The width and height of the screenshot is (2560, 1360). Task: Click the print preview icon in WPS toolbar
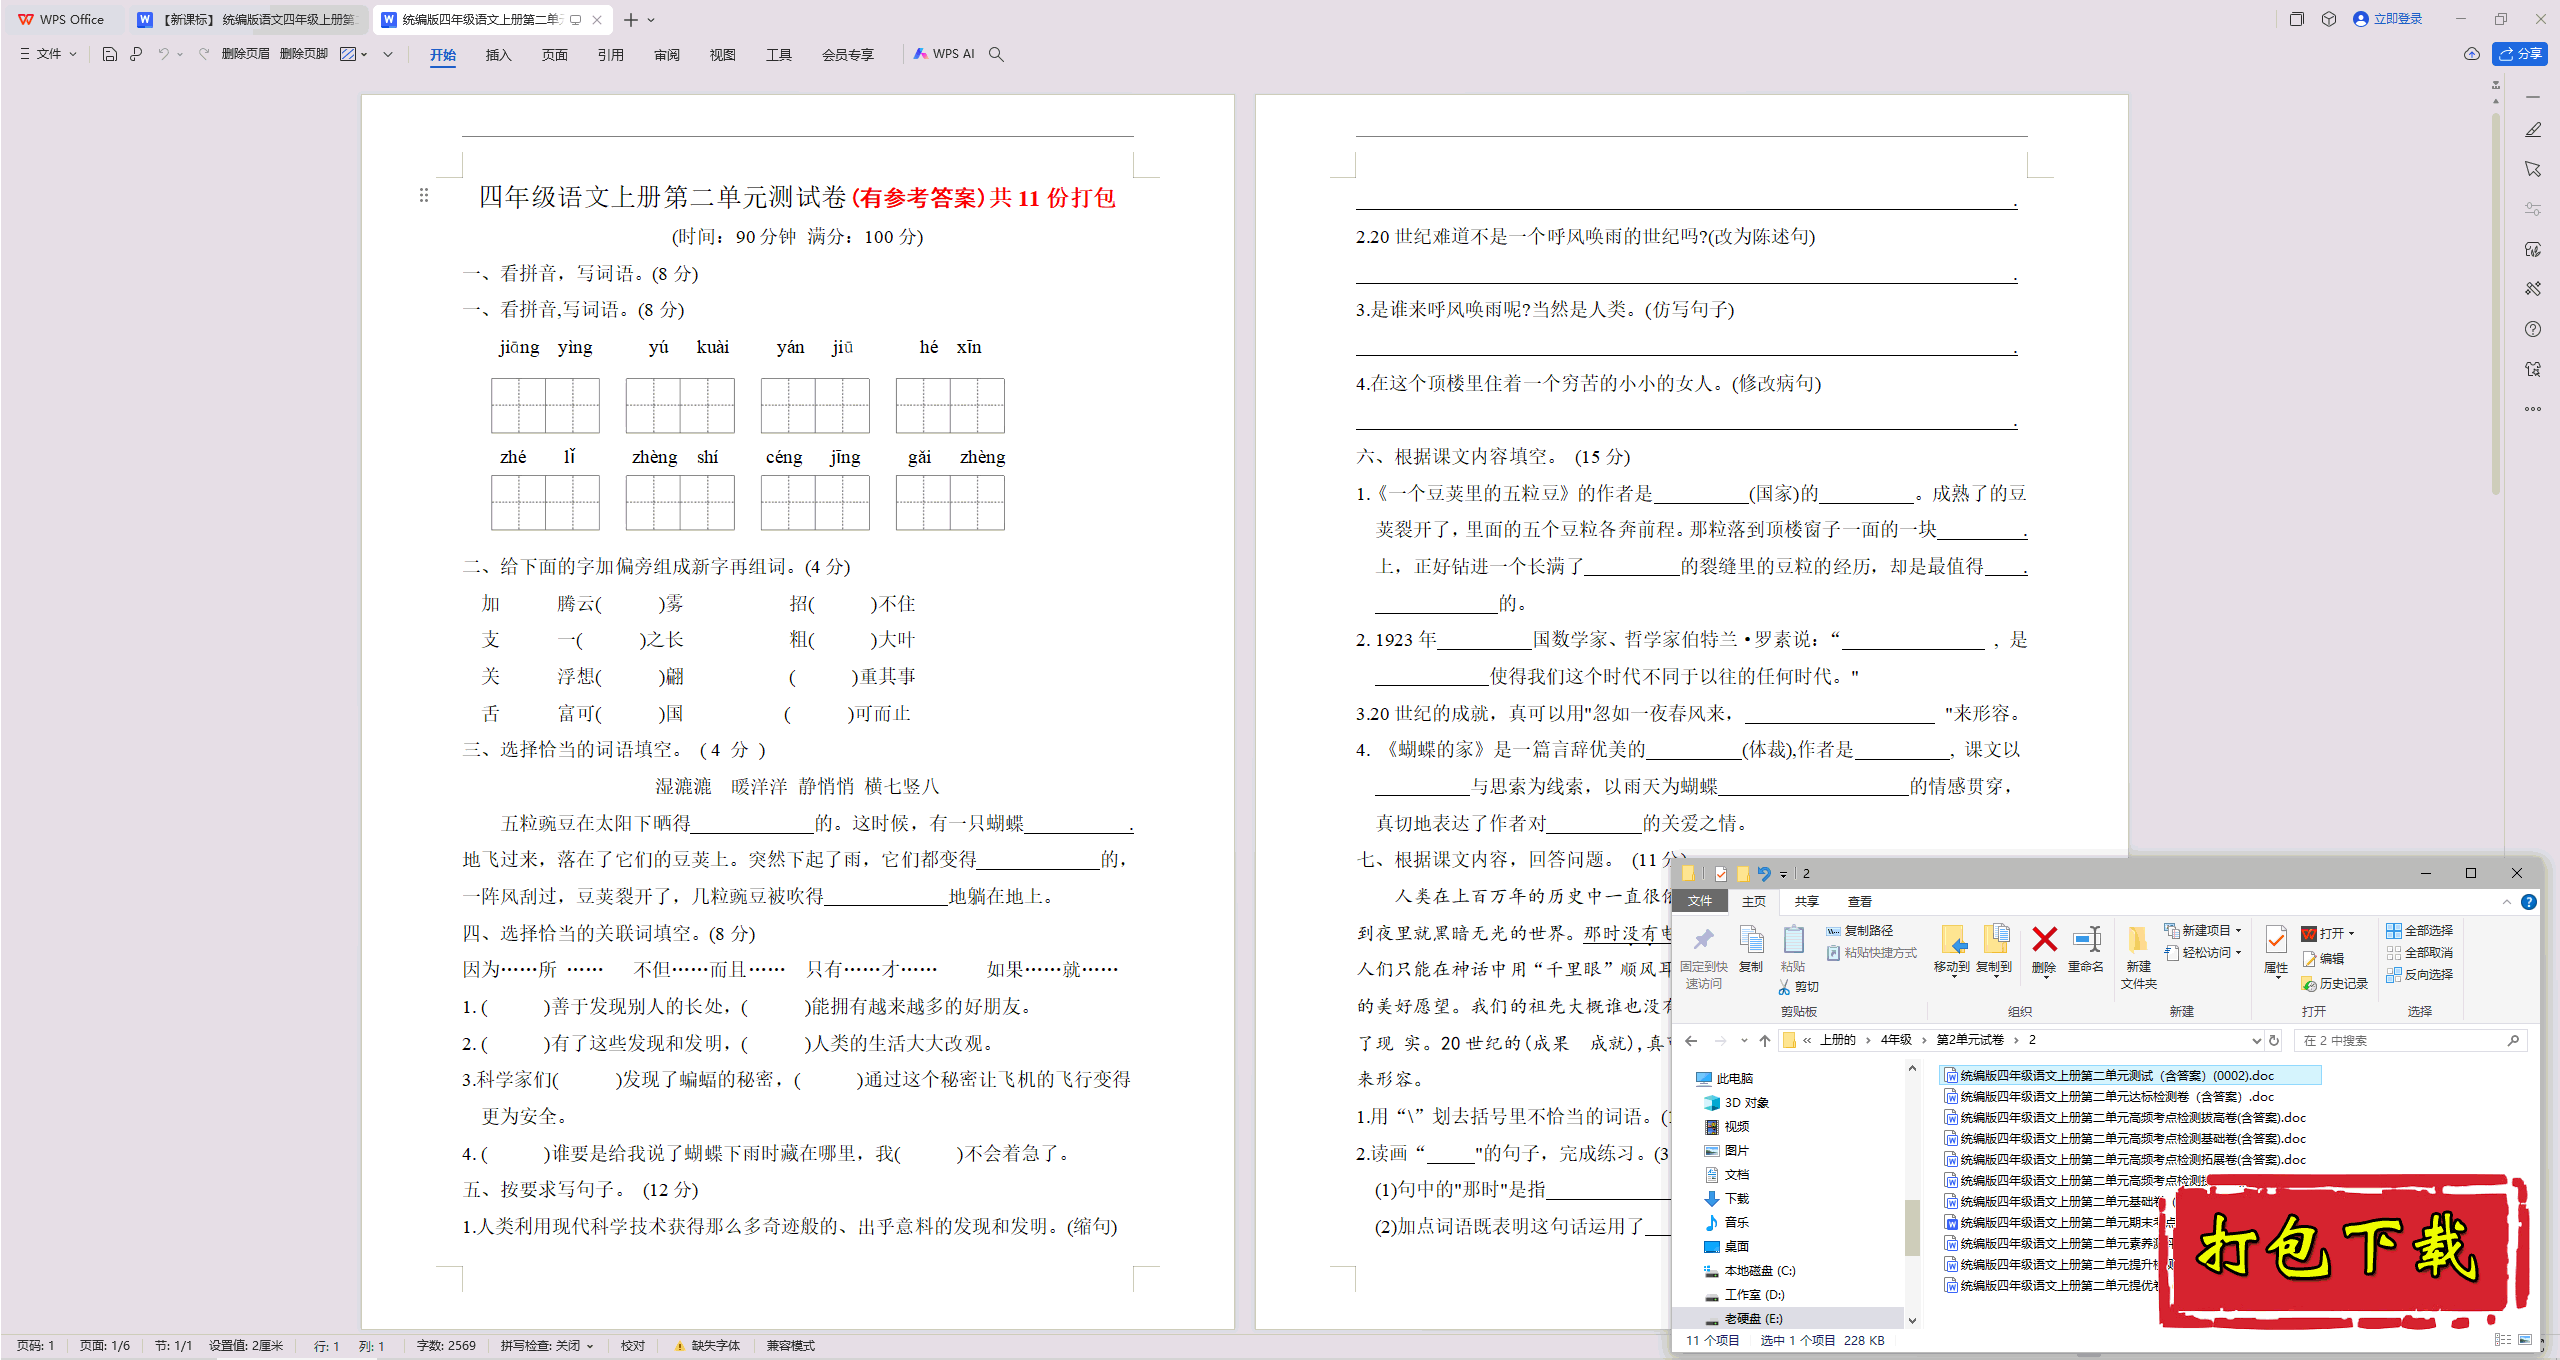click(136, 54)
